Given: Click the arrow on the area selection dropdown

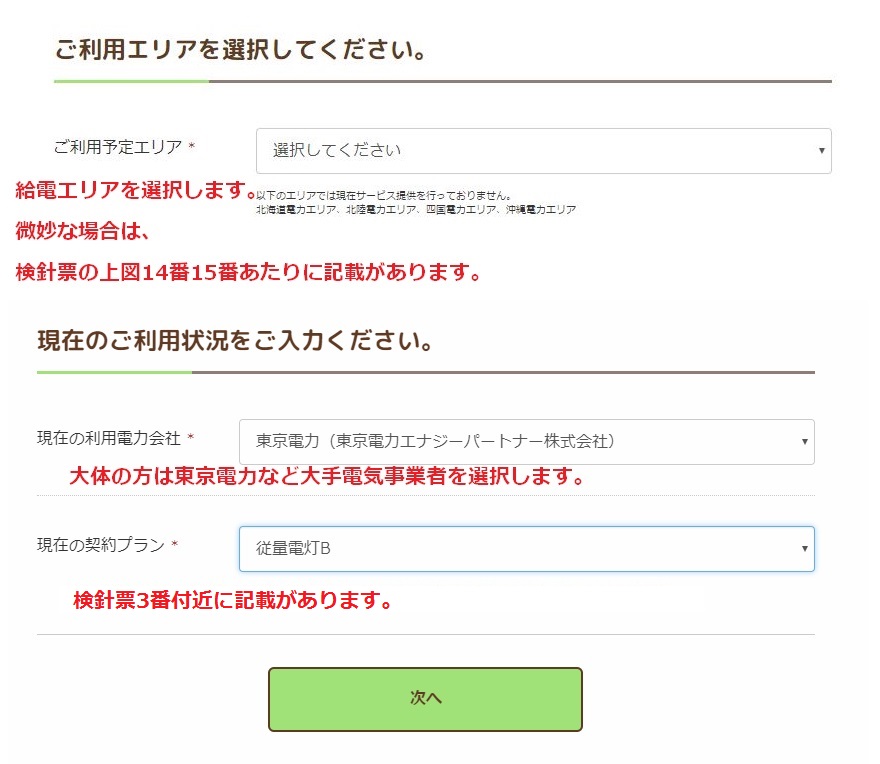Looking at the screenshot, I should click(819, 150).
